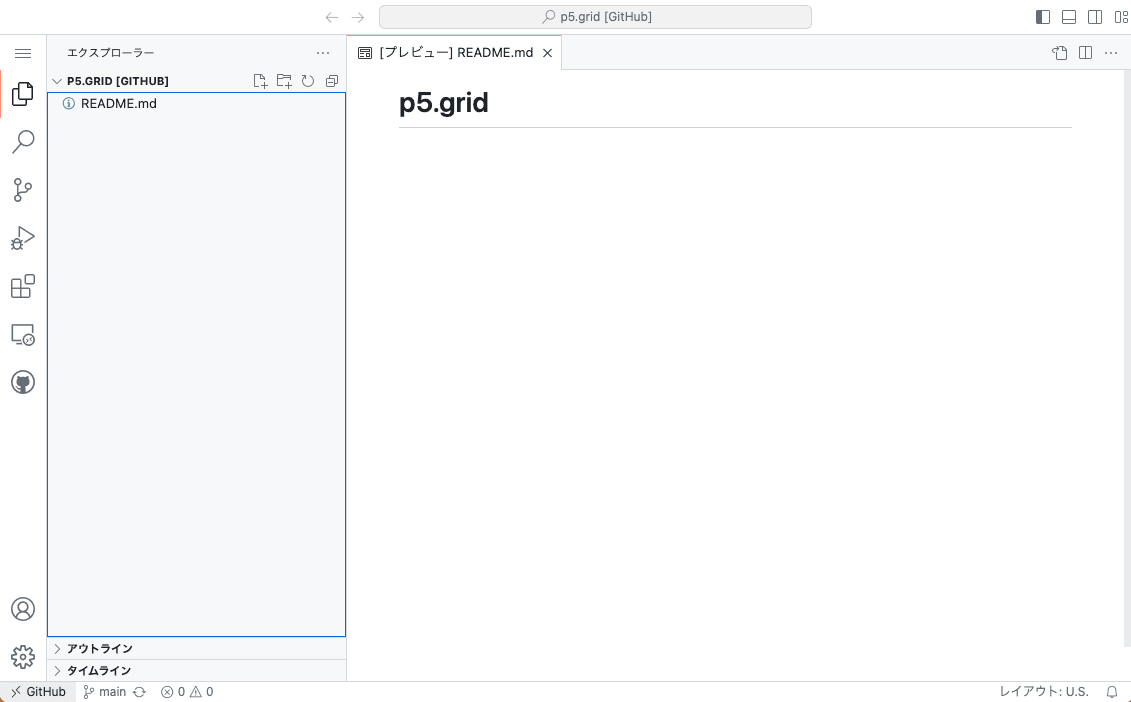Toggle the bottom panel visibility
Viewport: 1131px width, 702px height.
(1069, 17)
